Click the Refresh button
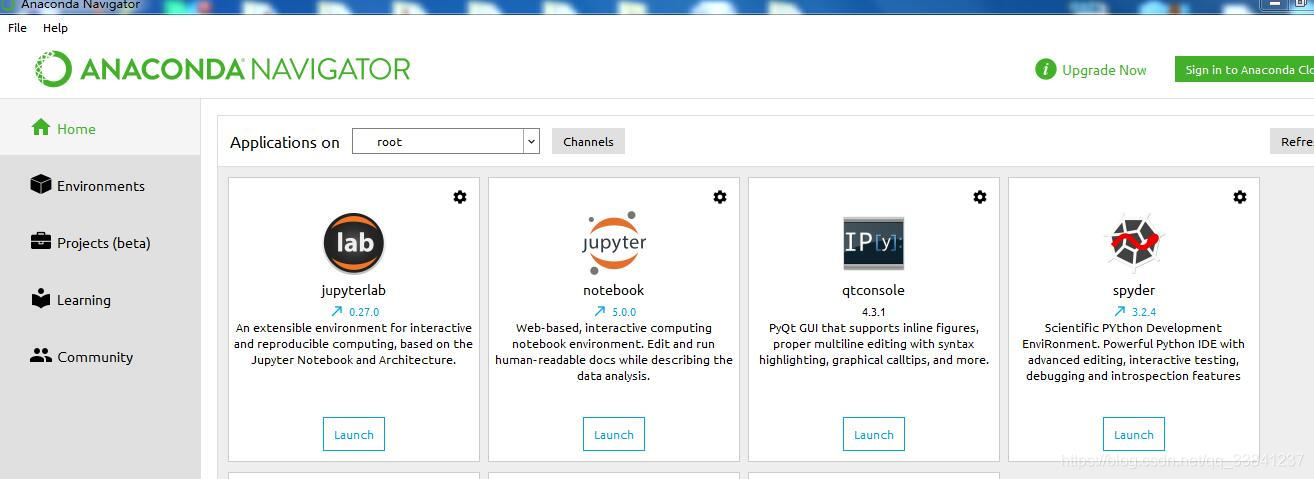1314x479 pixels. point(1292,141)
